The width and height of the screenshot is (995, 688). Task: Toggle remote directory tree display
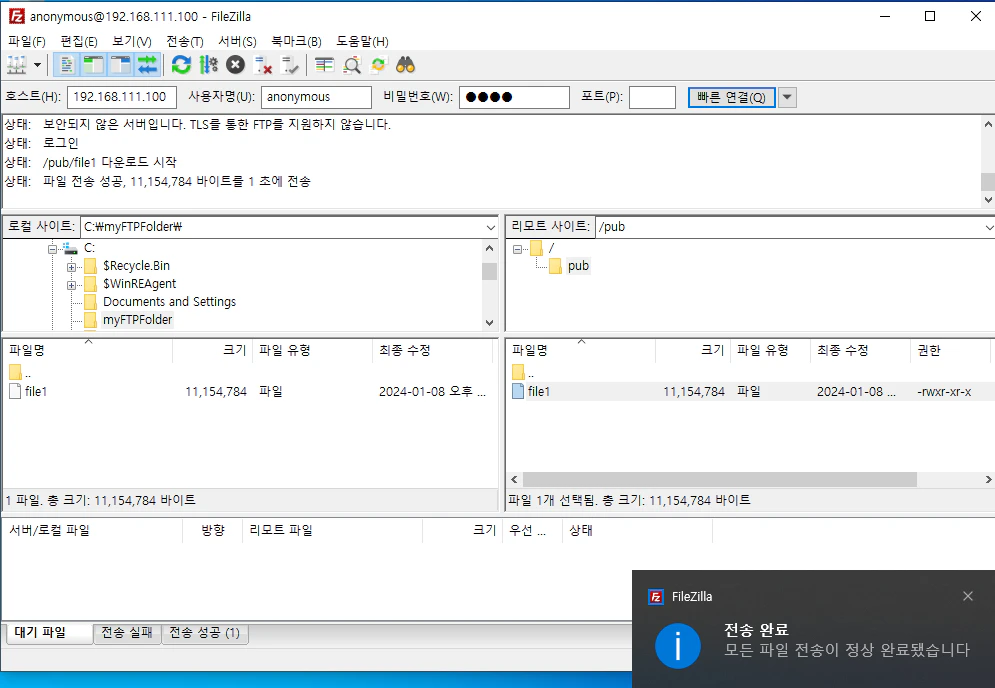120,65
